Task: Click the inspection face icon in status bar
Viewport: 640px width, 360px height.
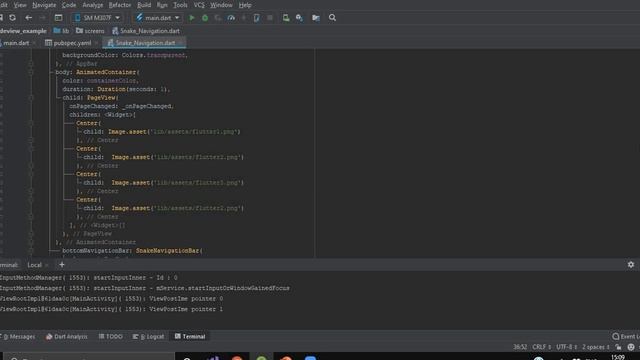Action: (631, 347)
